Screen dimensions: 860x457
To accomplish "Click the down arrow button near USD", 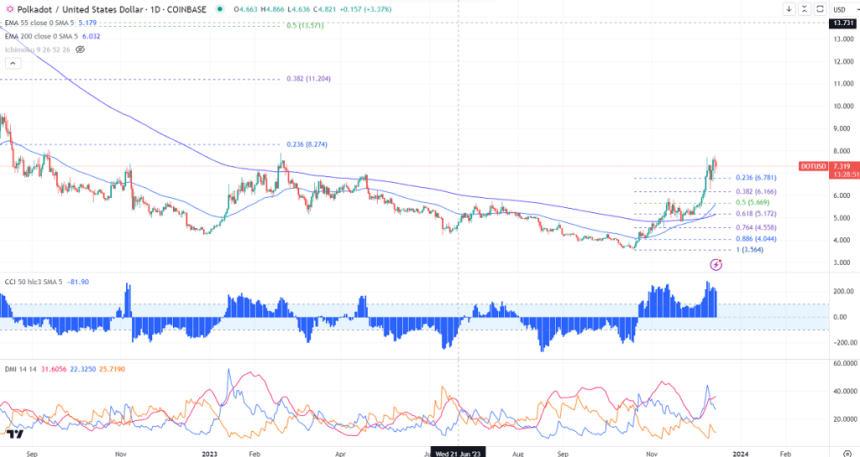I will point(790,8).
